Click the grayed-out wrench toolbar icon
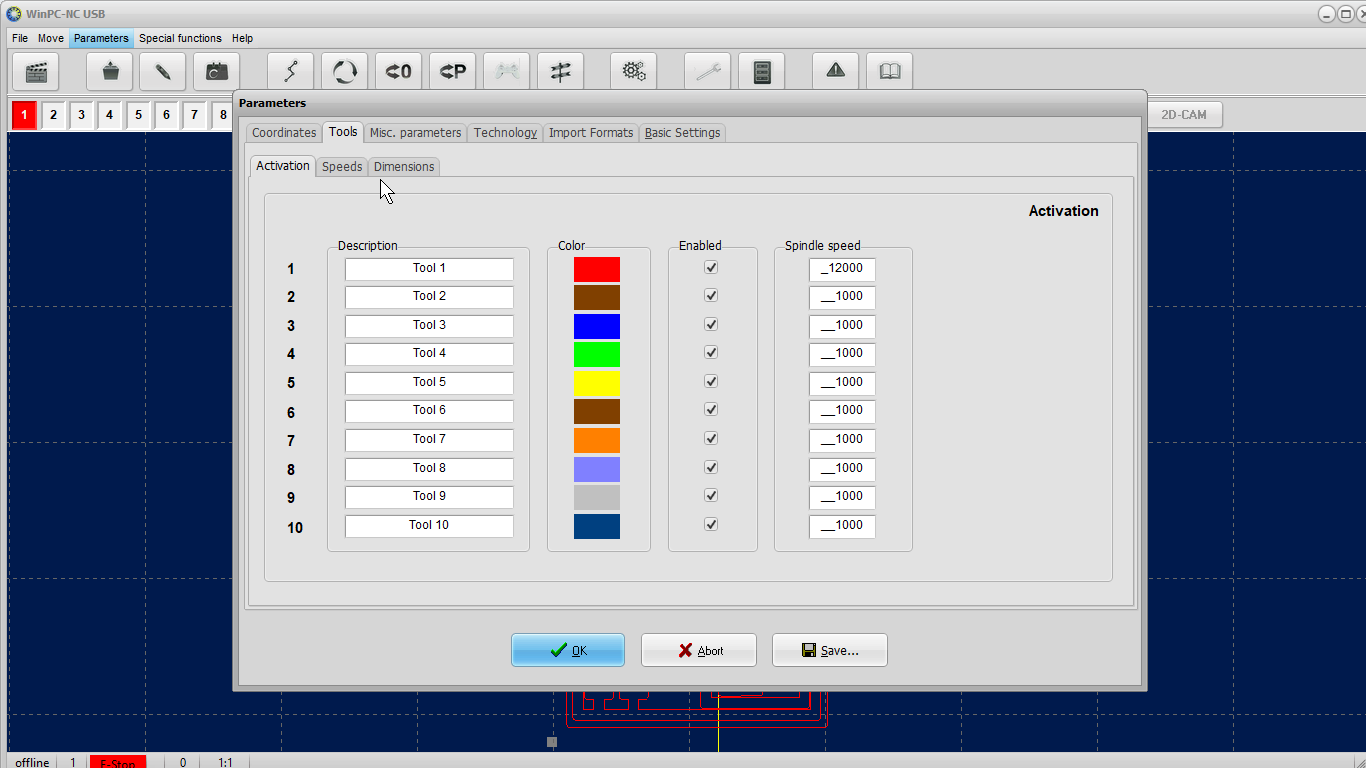 click(708, 72)
